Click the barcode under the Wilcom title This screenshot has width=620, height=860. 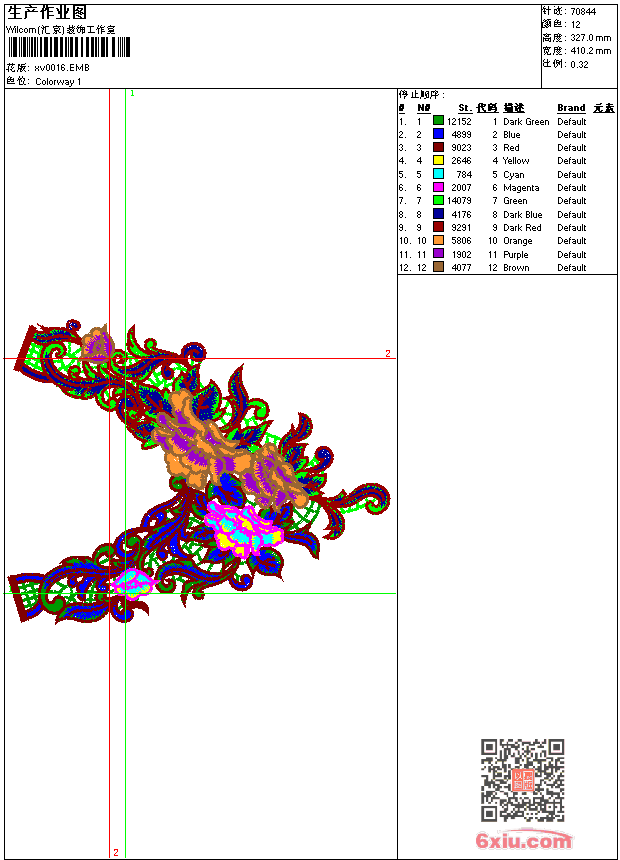69,47
